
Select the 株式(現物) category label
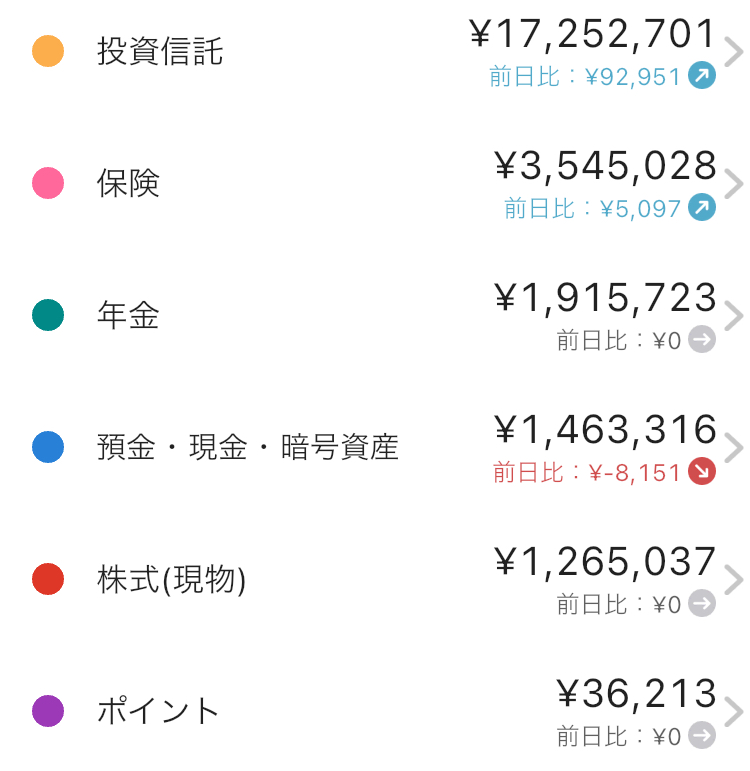click(171, 579)
